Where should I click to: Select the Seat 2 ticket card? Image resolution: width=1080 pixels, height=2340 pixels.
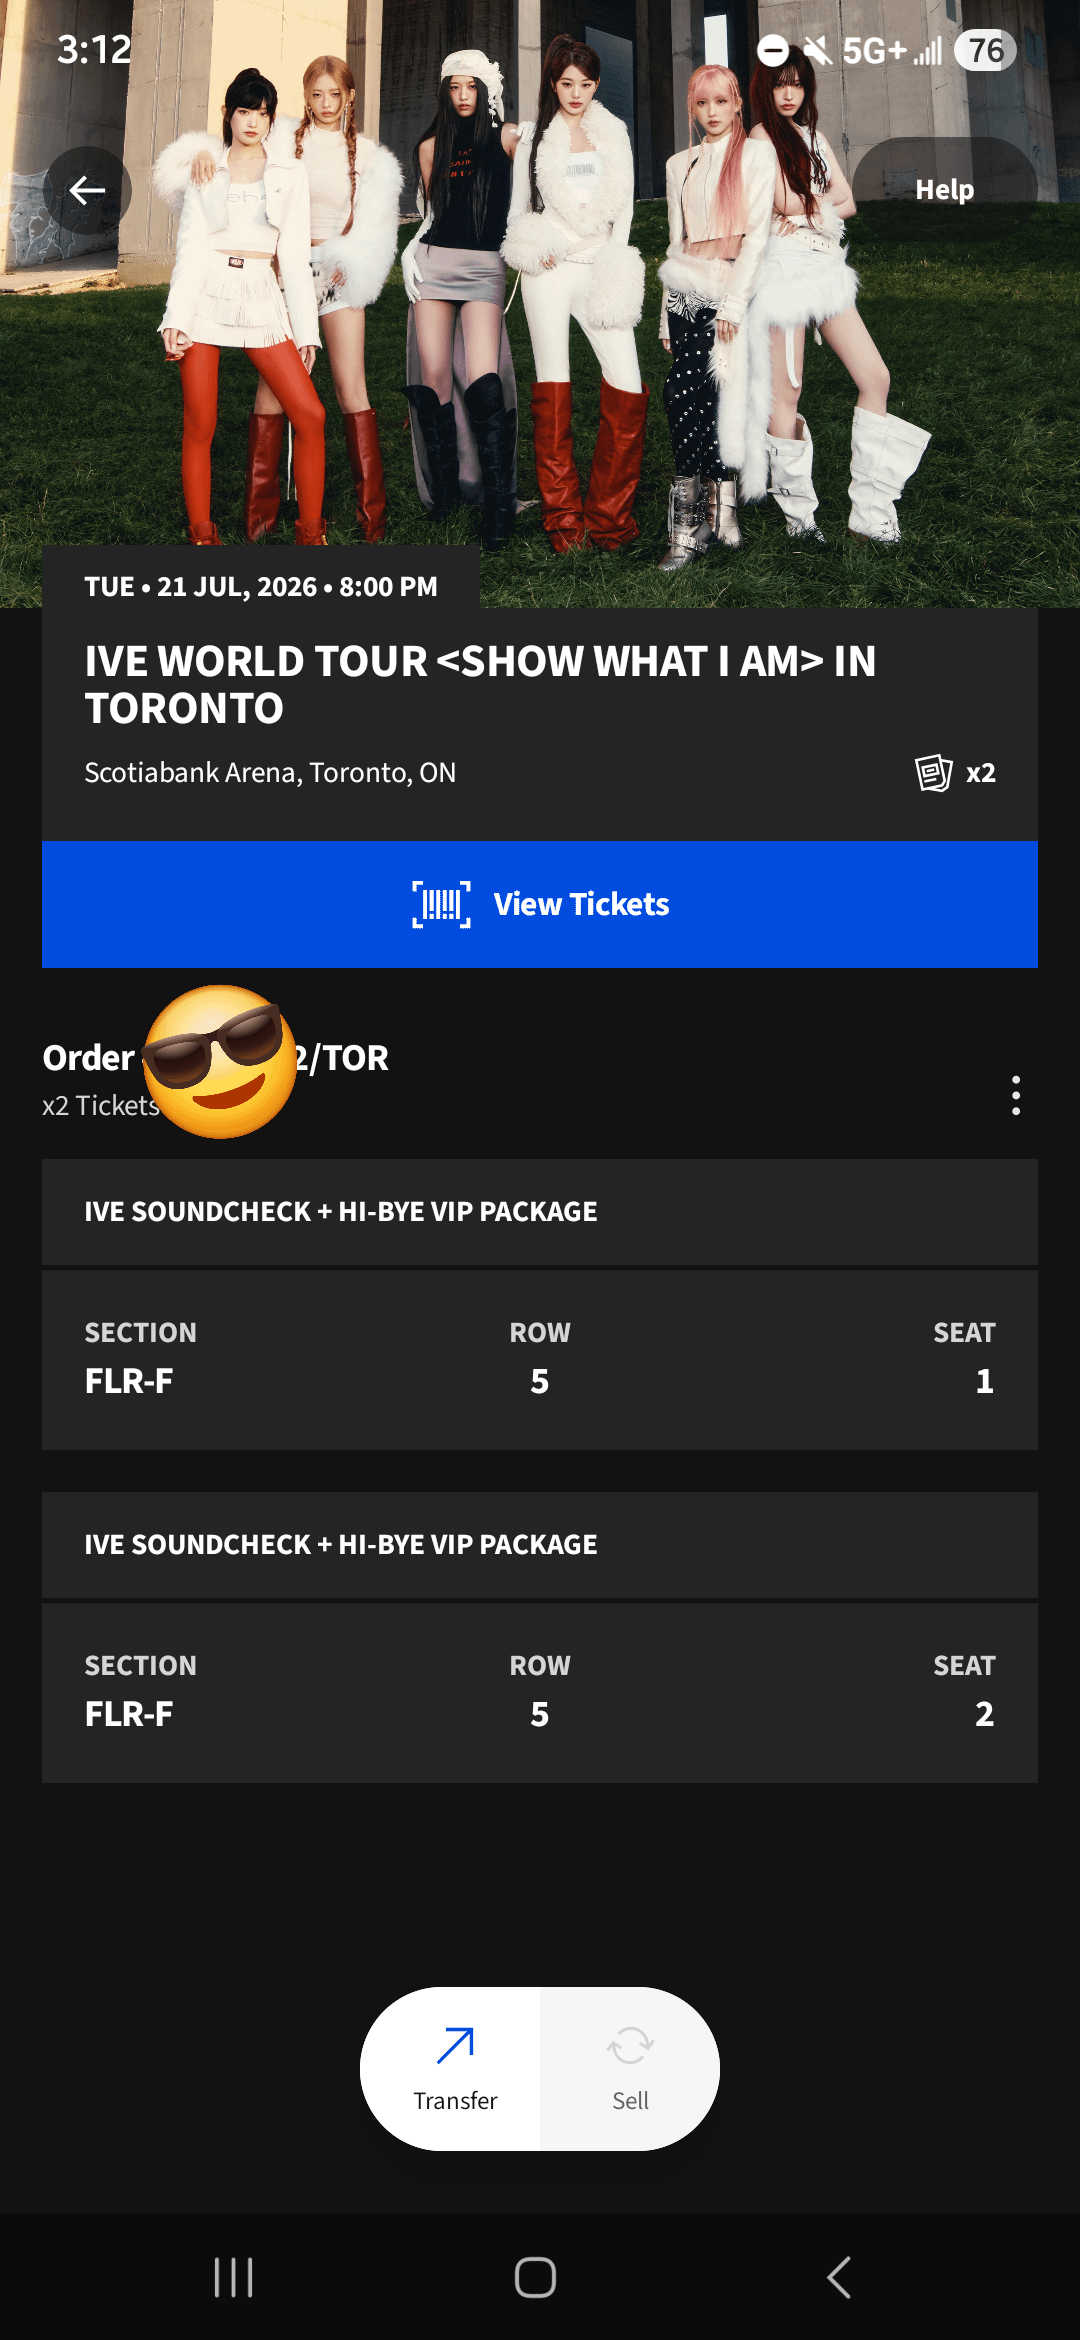tap(540, 1693)
